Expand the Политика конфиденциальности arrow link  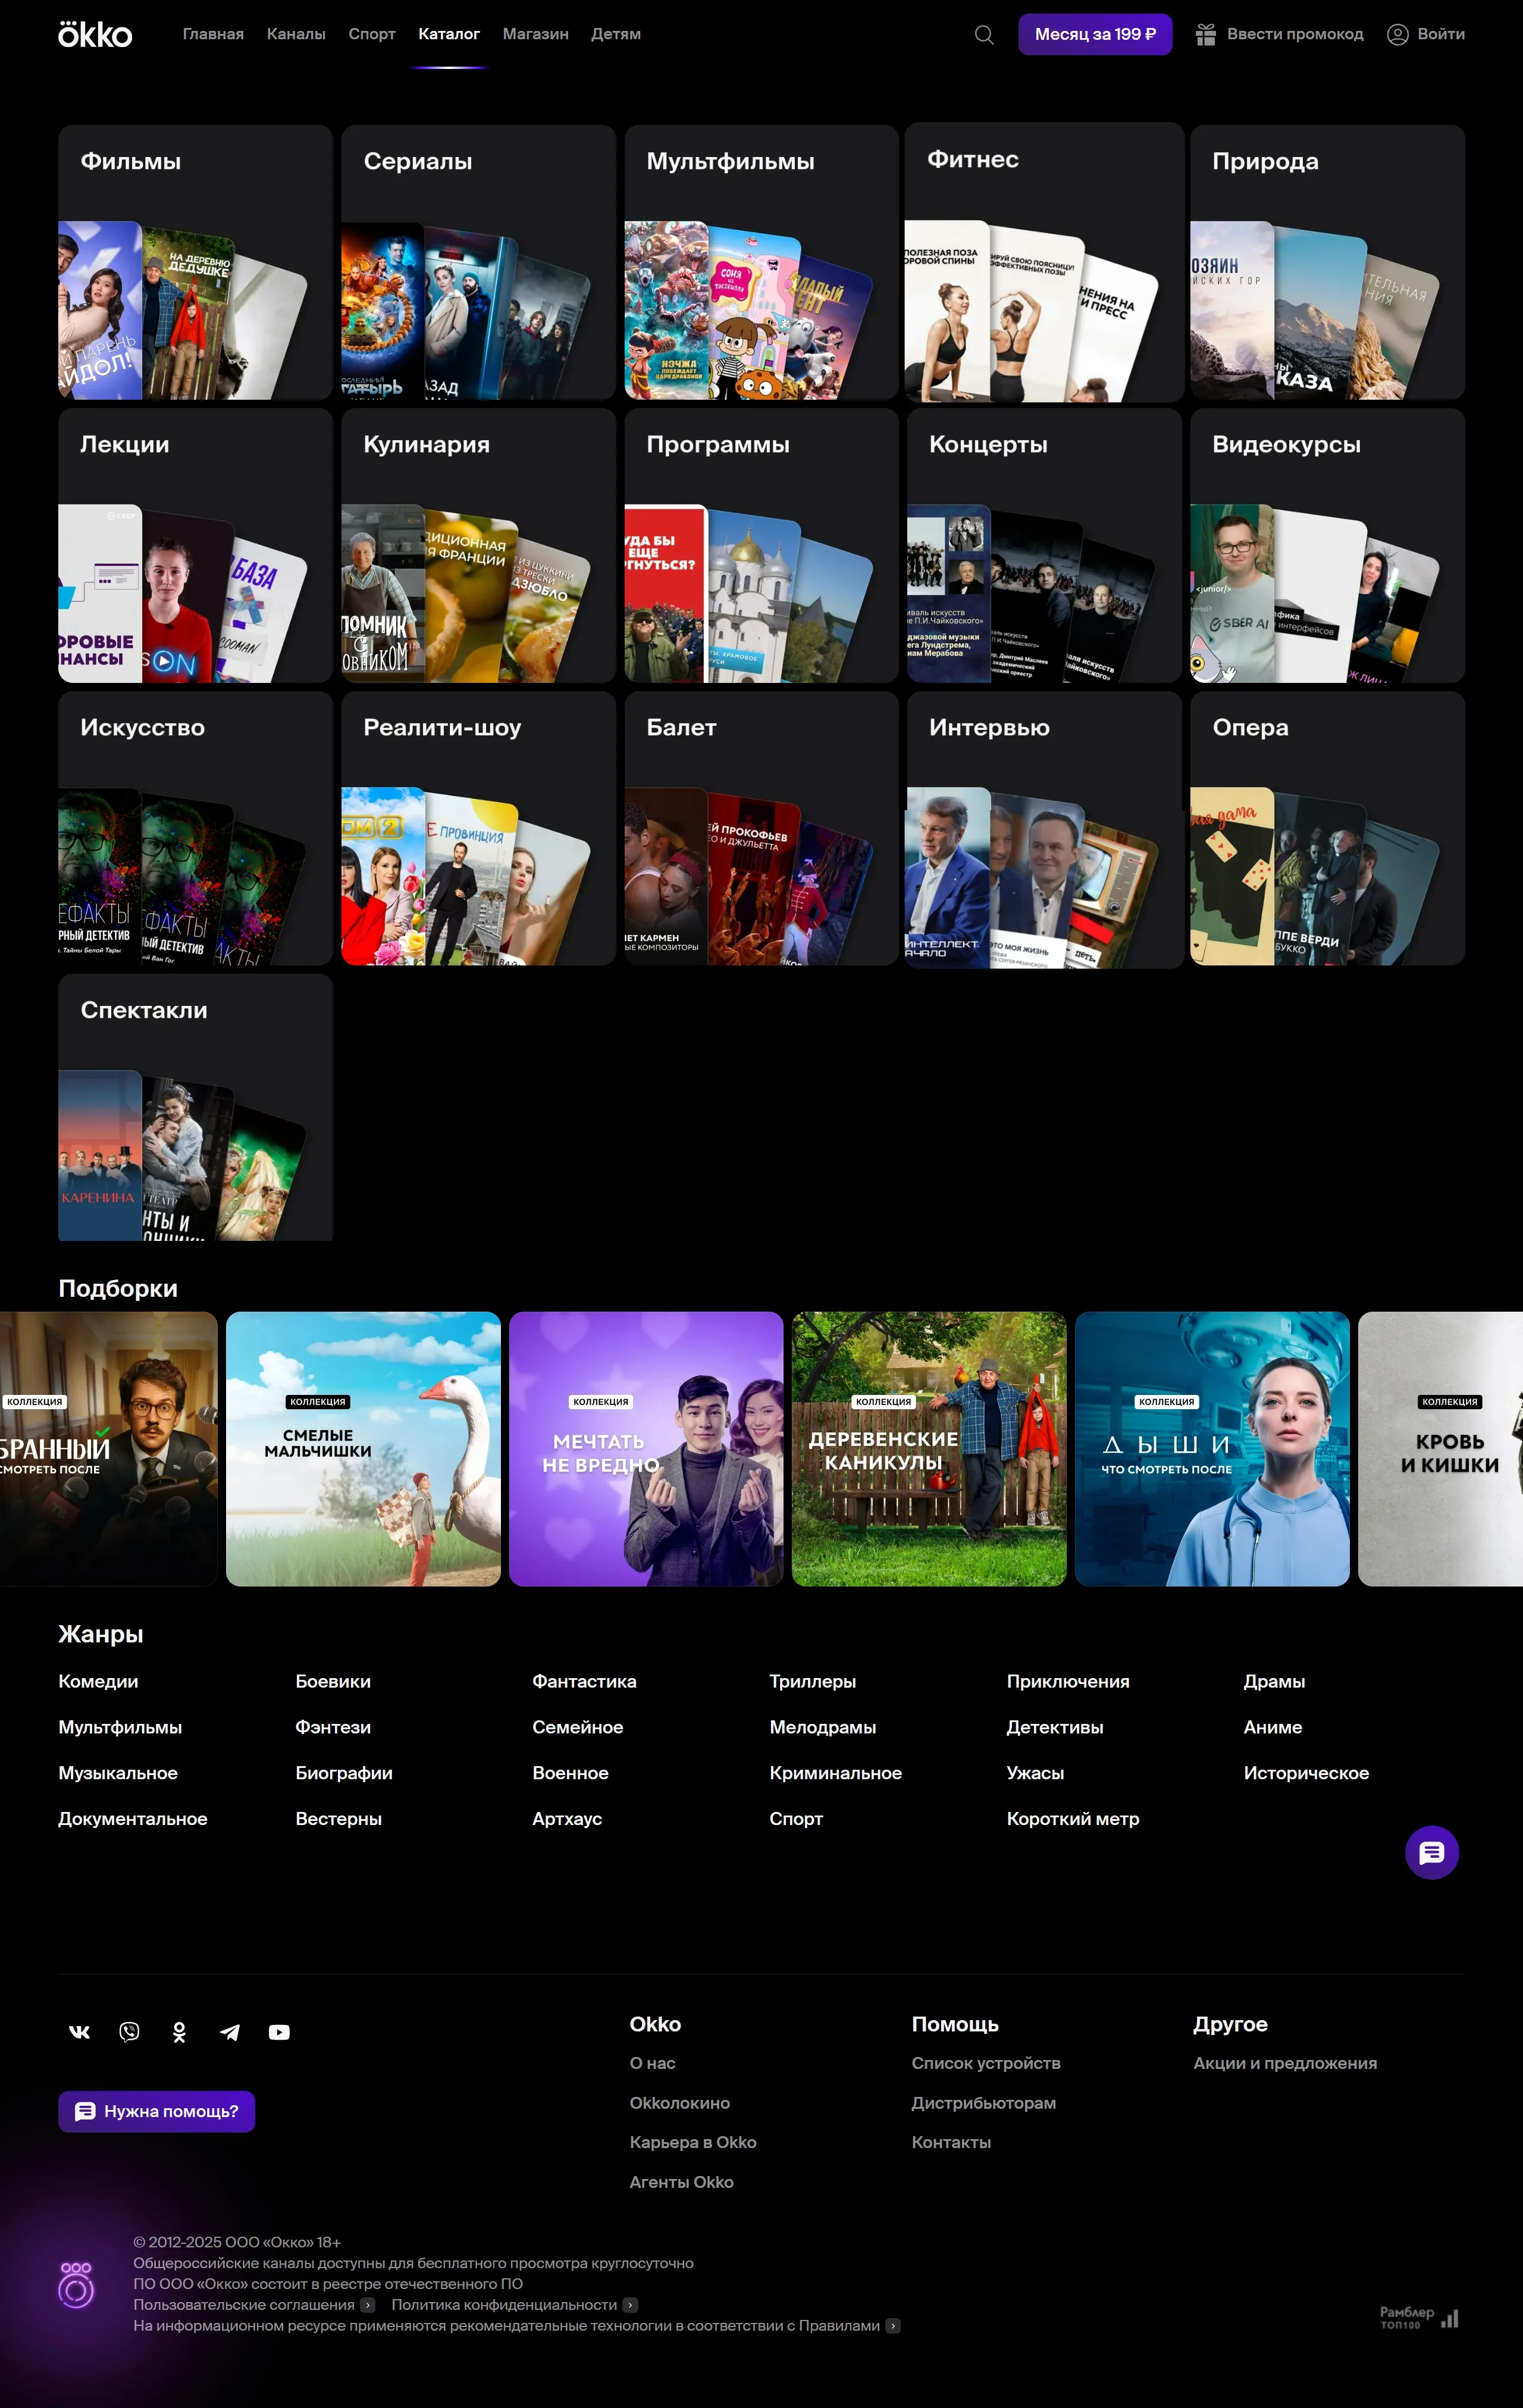tap(630, 2305)
